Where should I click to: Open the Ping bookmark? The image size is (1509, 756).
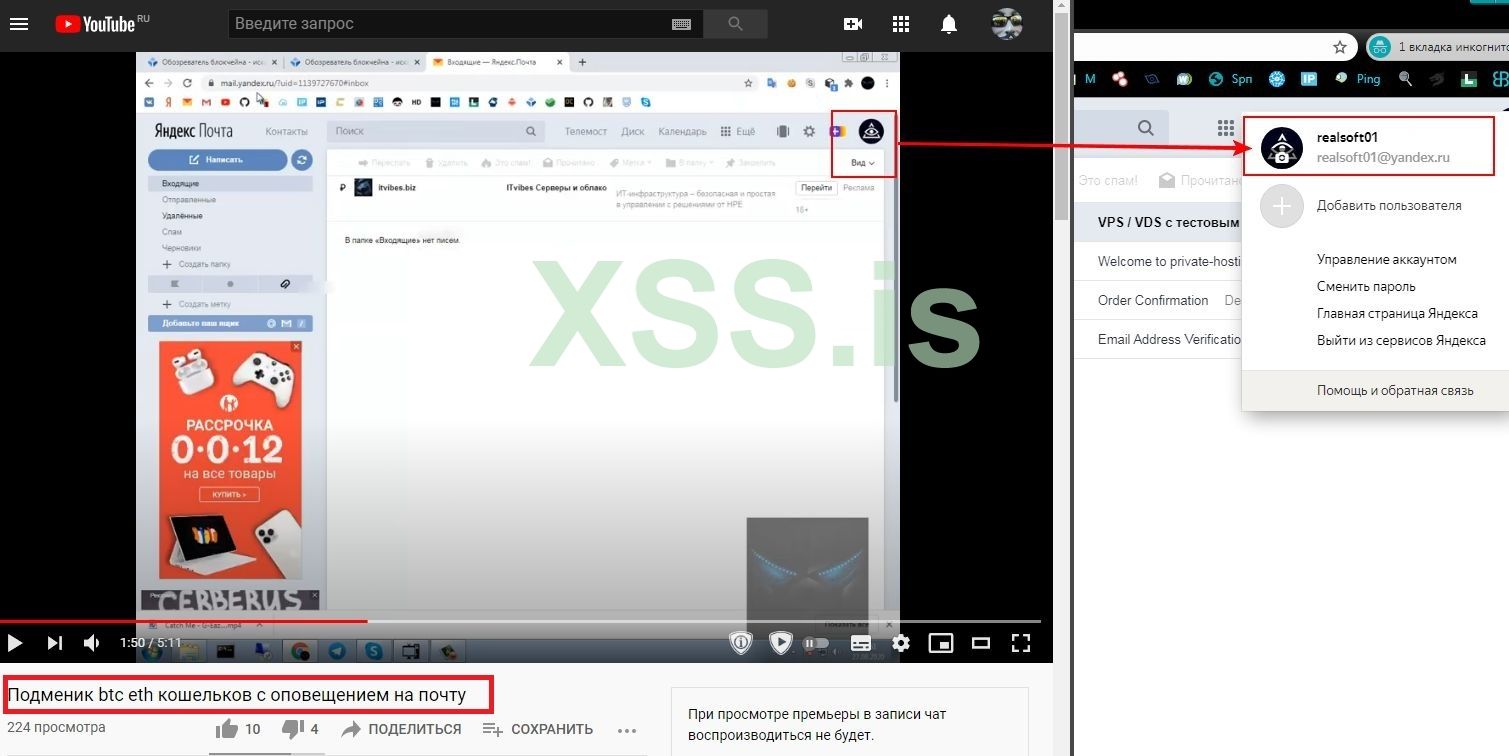click(x=1358, y=79)
